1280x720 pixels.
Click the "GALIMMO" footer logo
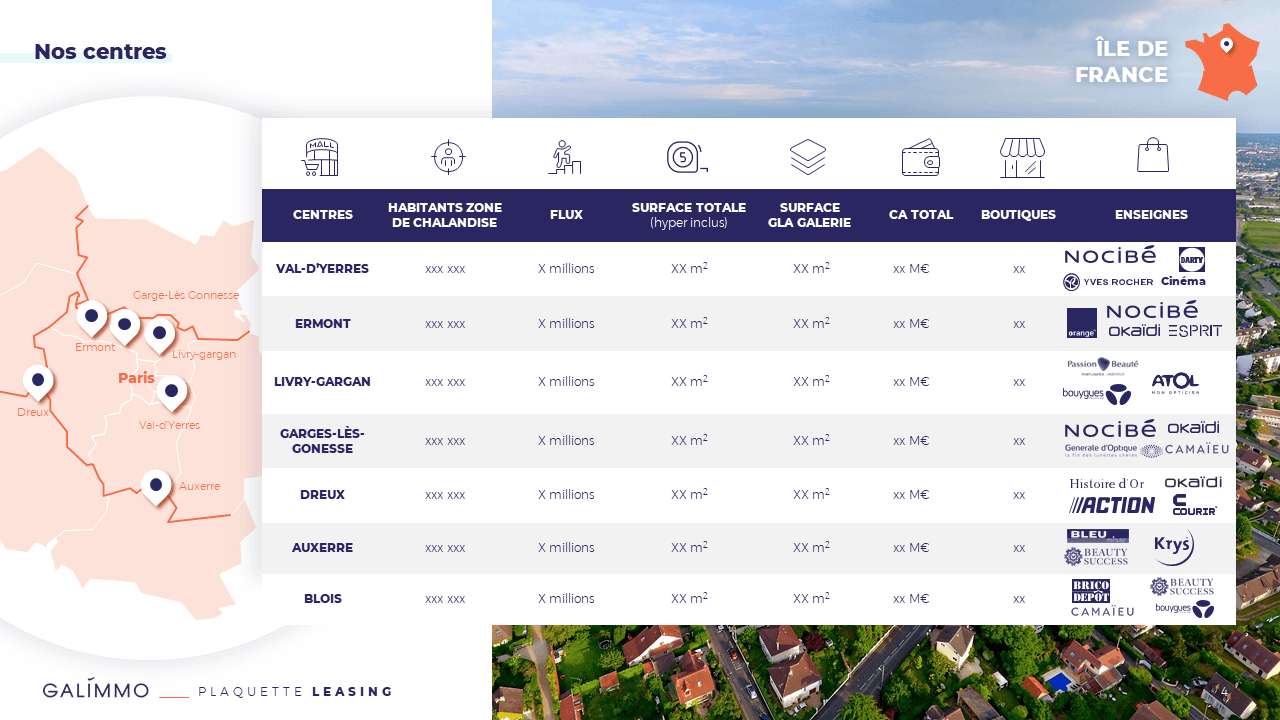pyautogui.click(x=96, y=689)
